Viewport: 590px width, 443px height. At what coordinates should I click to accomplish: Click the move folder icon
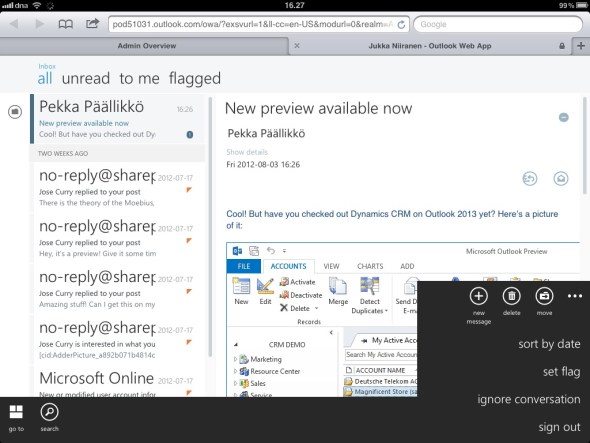point(544,296)
